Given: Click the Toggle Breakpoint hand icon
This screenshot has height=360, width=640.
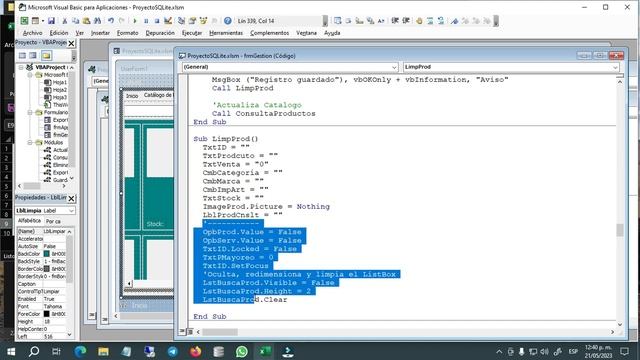Looking at the screenshot, I should 419,21.
